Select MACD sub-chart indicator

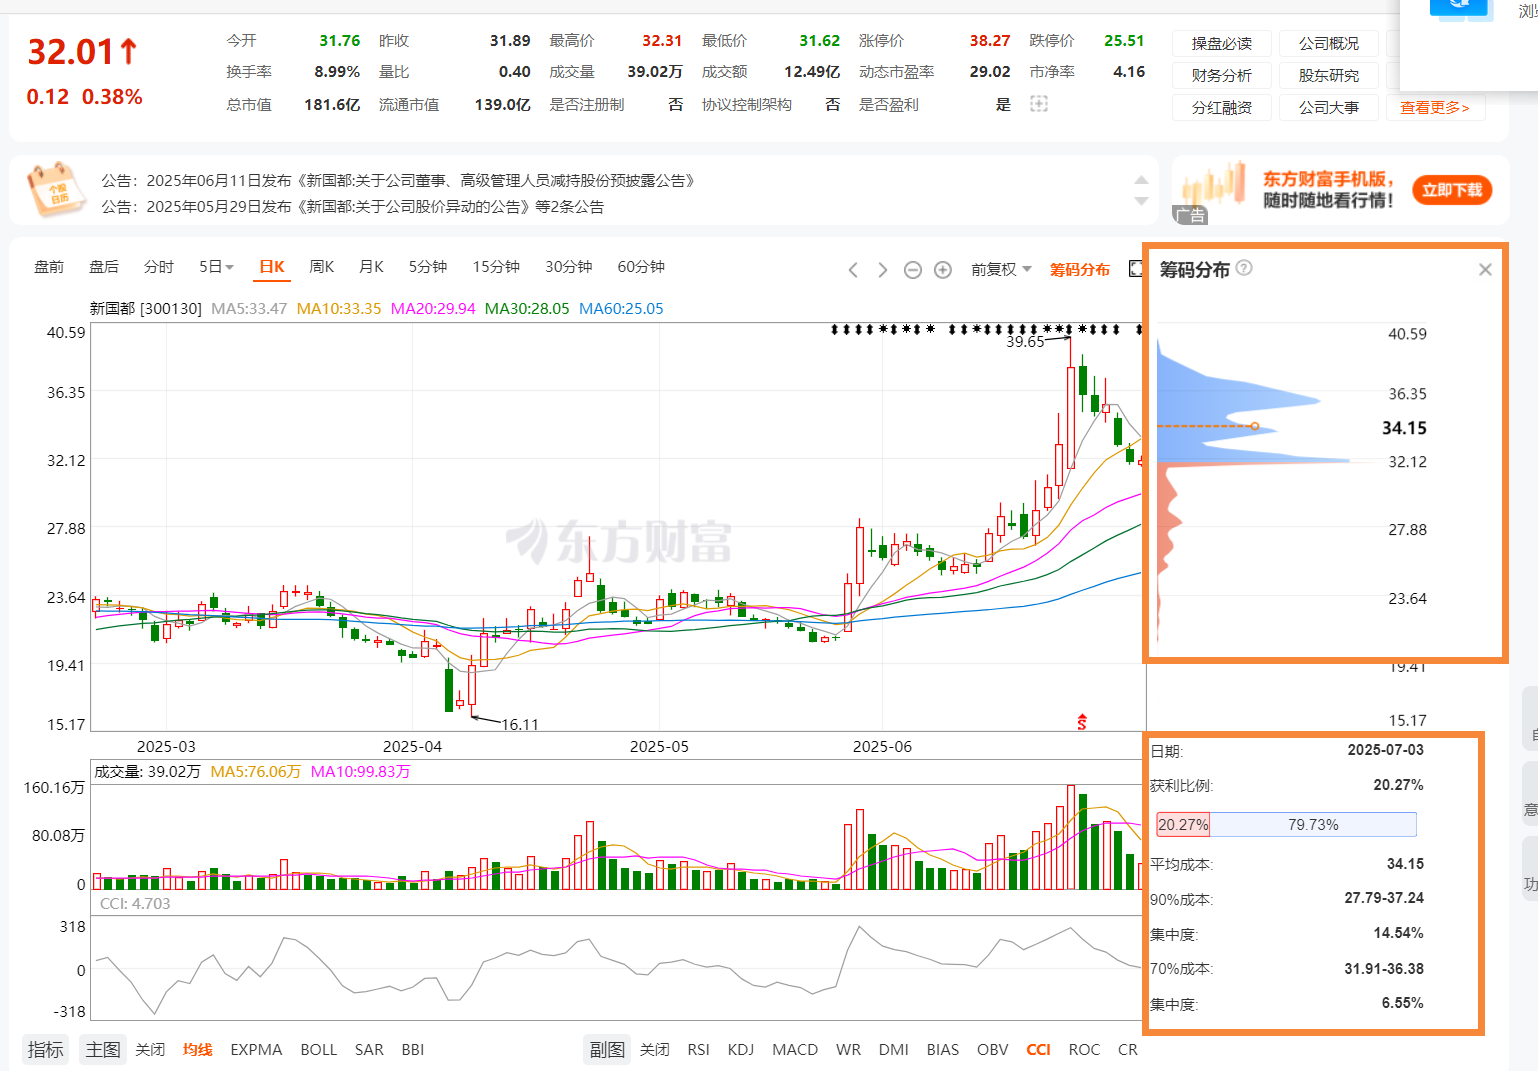pyautogui.click(x=795, y=1050)
